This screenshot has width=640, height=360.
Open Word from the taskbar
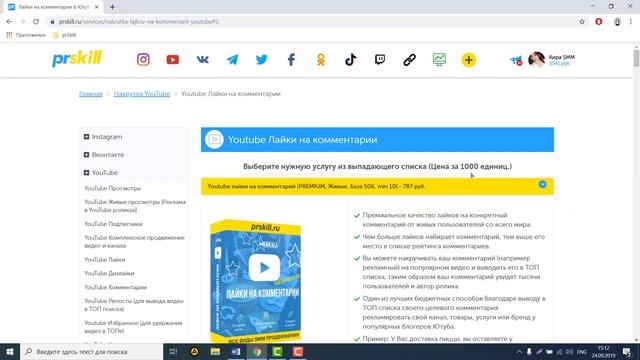tap(236, 351)
